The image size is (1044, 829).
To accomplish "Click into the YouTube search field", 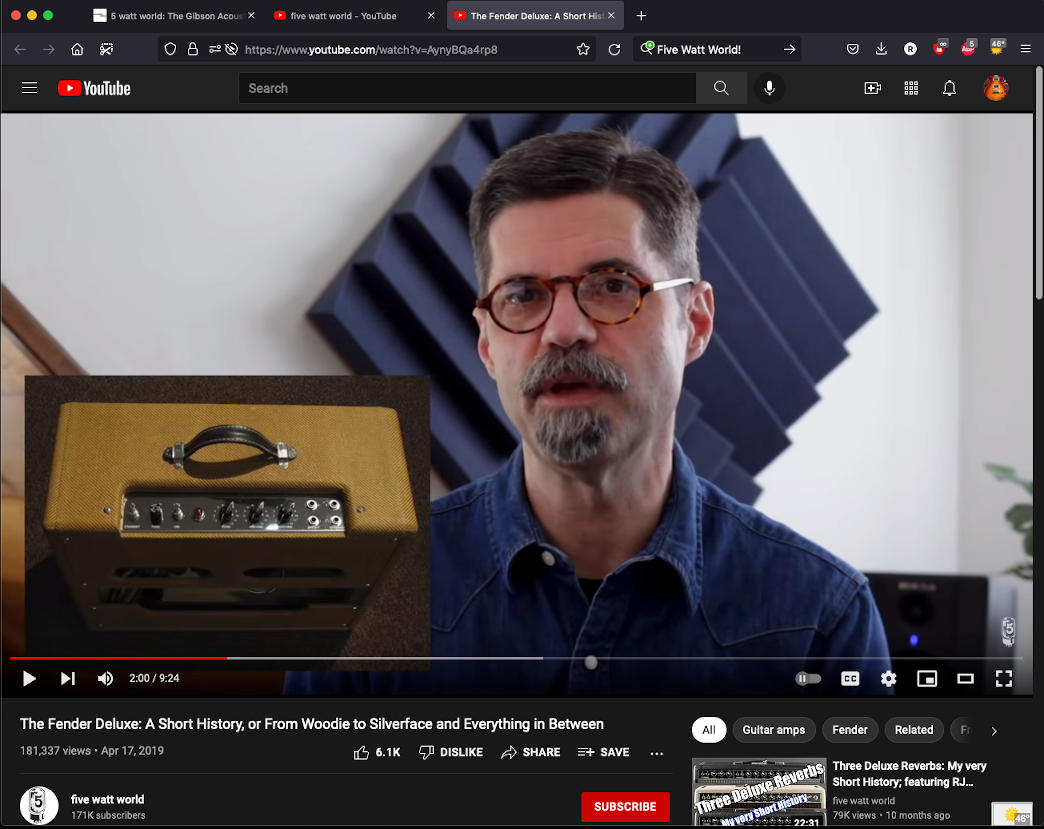I will pyautogui.click(x=467, y=88).
